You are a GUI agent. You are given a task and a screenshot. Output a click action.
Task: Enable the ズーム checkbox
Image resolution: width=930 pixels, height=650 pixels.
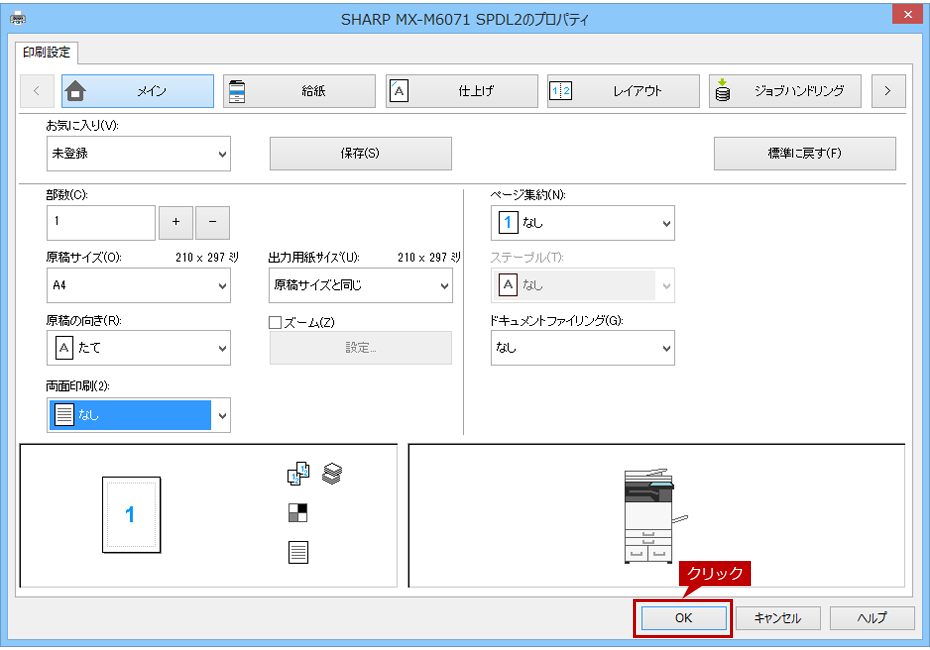tap(275, 322)
